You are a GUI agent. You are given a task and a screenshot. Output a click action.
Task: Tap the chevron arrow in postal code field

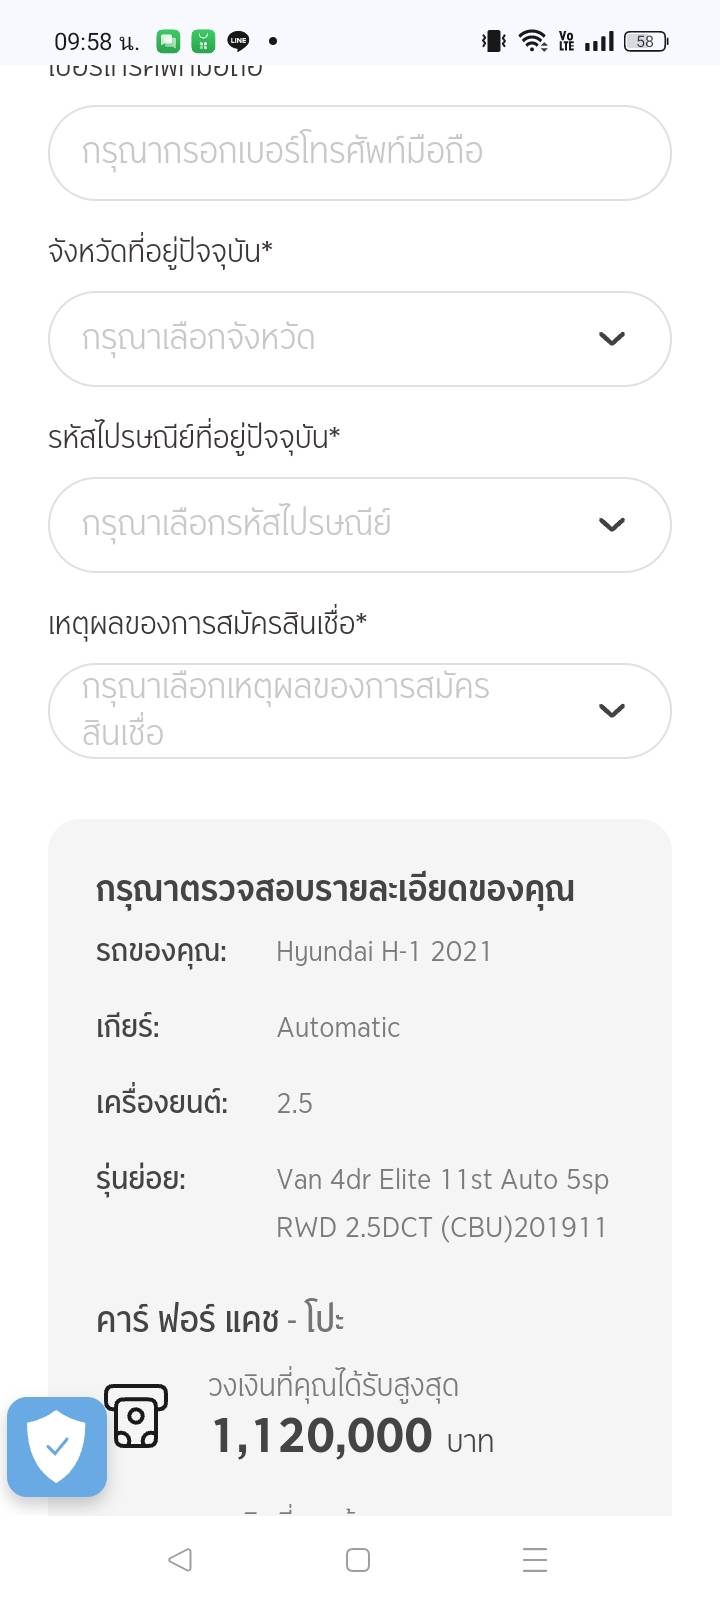click(611, 525)
